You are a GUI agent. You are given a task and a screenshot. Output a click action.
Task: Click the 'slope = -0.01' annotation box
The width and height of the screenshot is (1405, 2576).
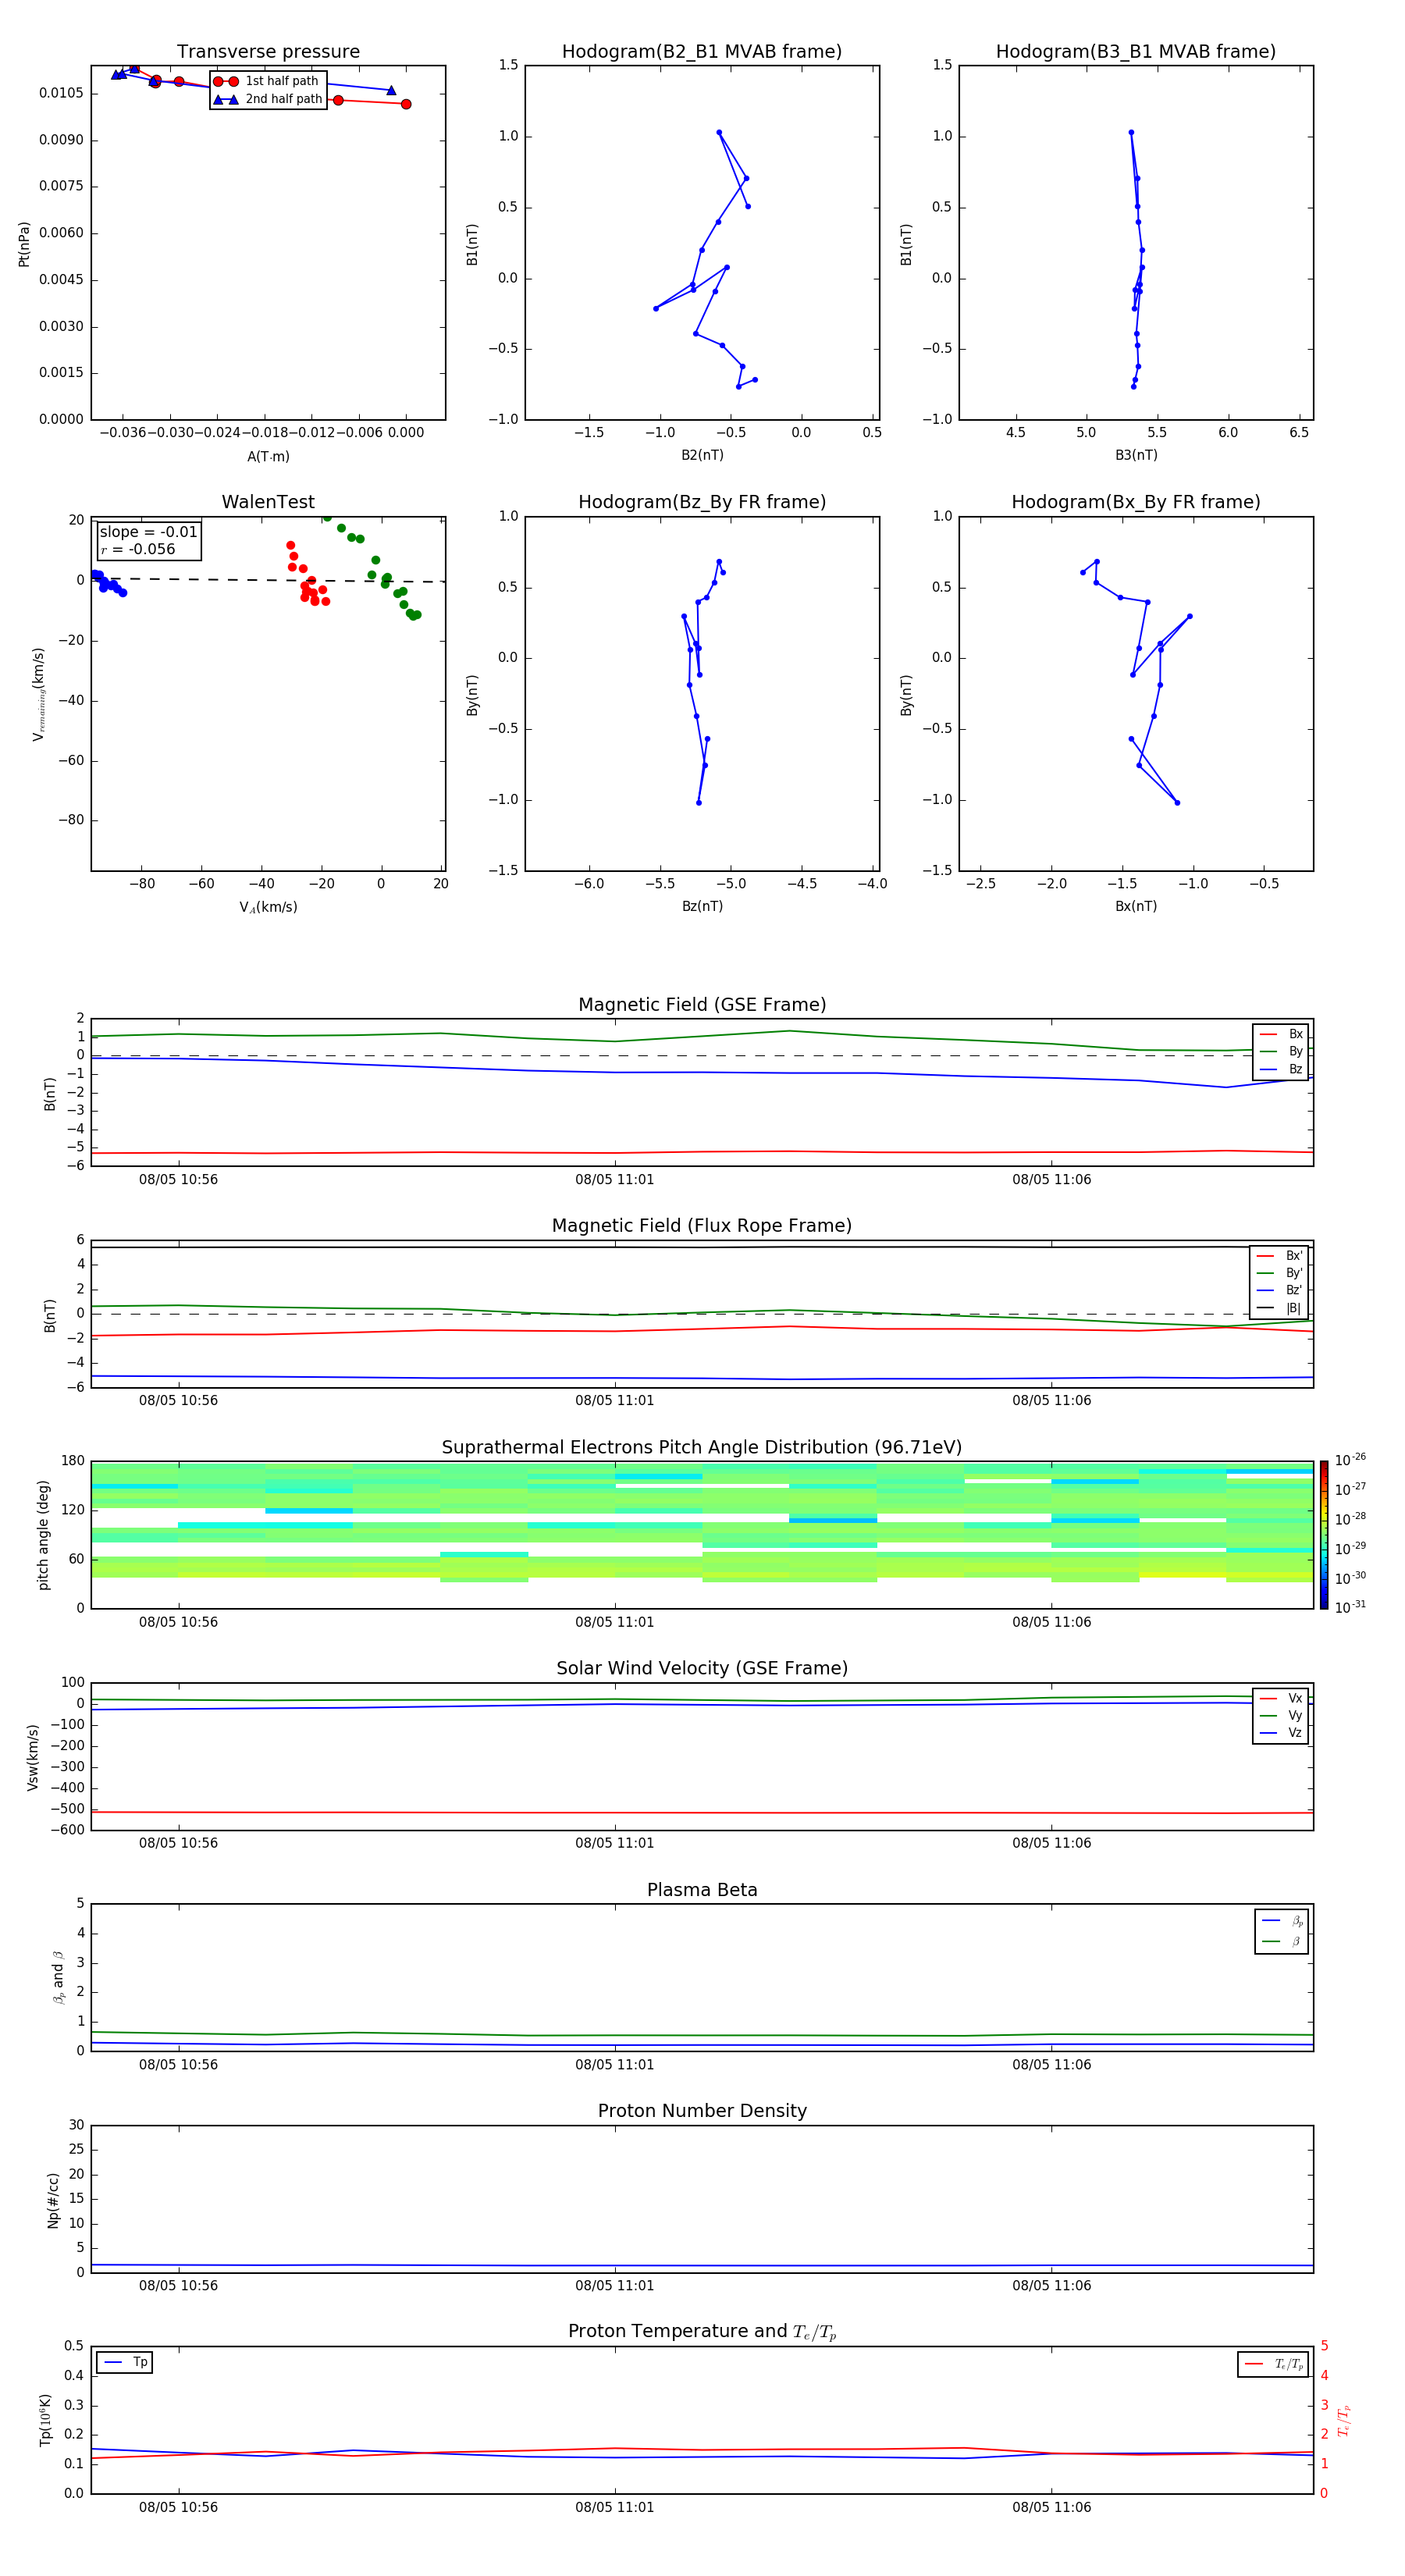click(149, 540)
